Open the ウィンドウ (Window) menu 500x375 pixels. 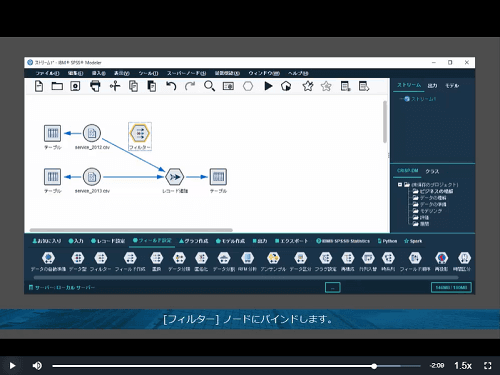coord(264,73)
